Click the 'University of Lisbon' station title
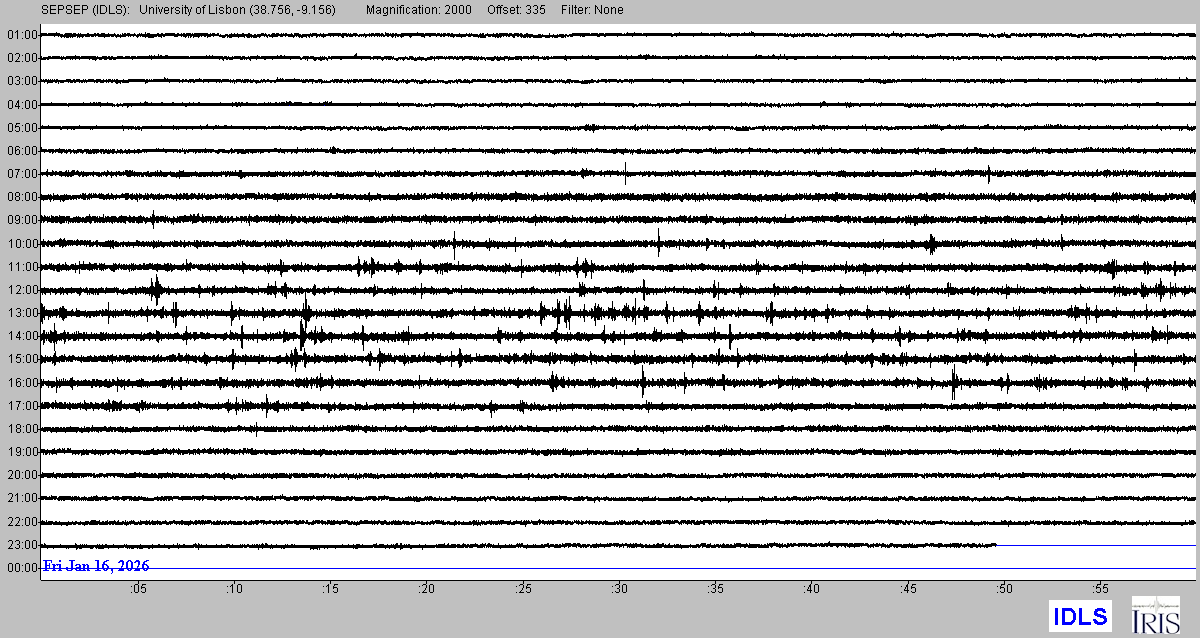This screenshot has width=1200, height=638. 238,10
